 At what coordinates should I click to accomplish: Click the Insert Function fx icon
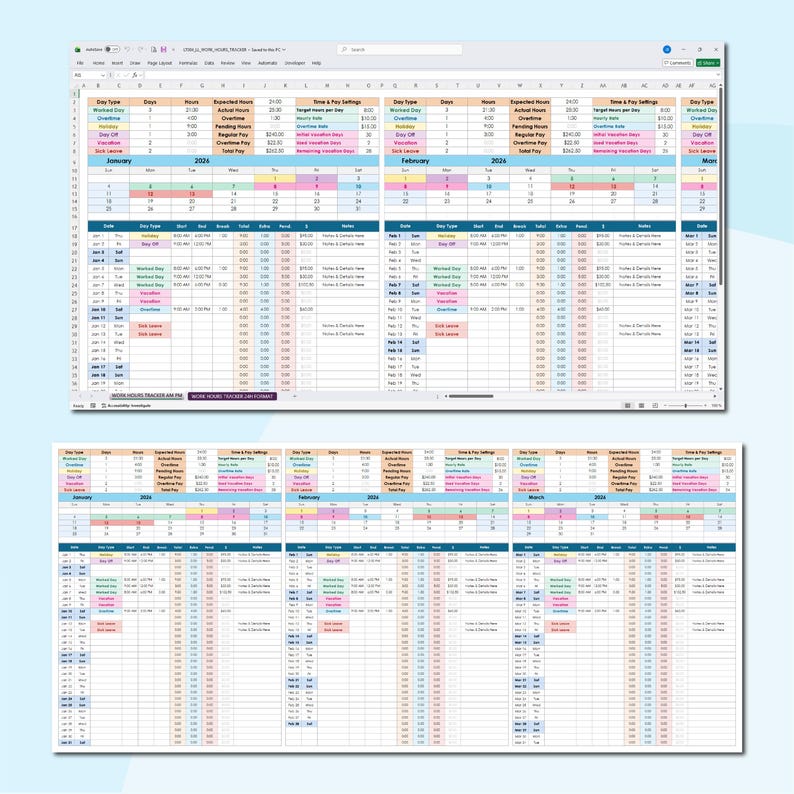tap(135, 75)
